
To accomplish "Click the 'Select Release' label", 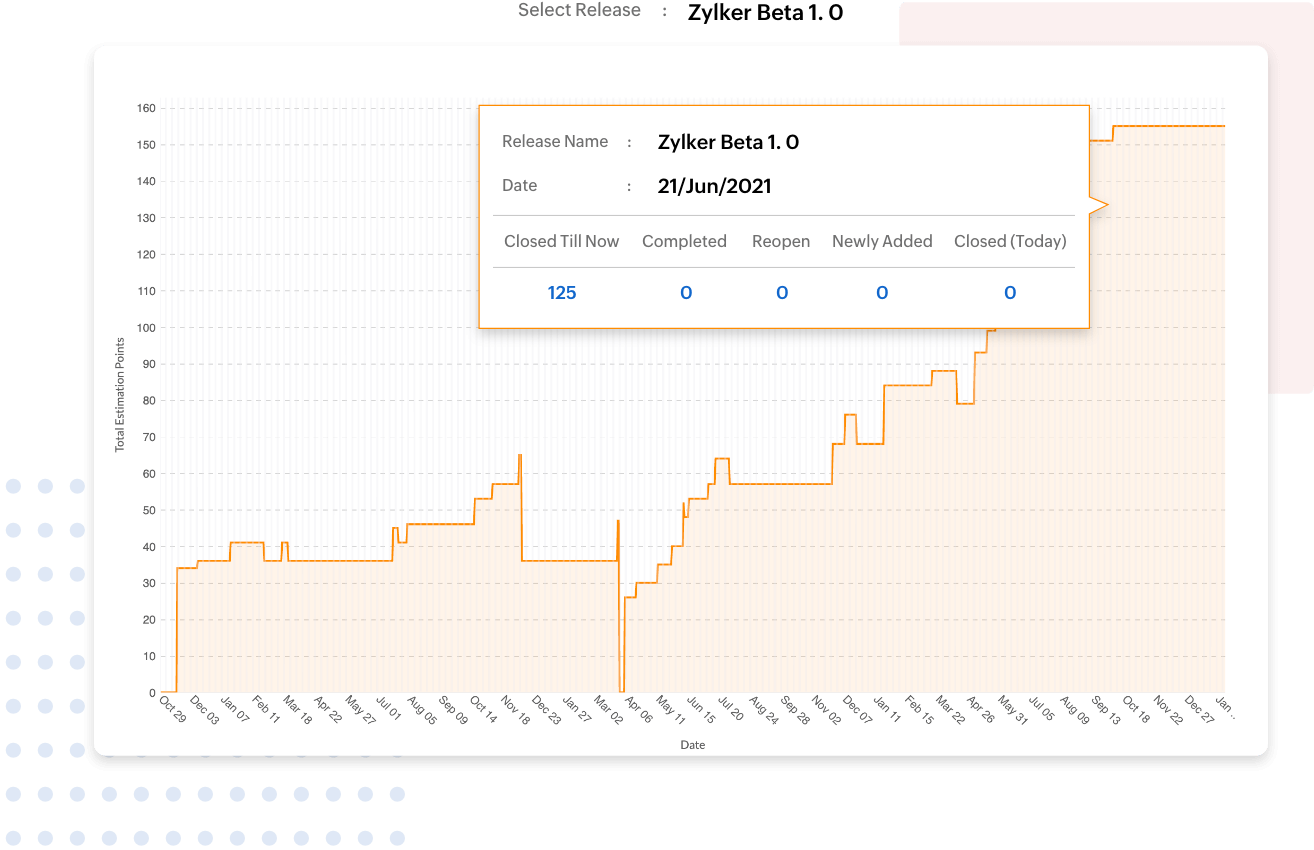I will click(x=579, y=11).
